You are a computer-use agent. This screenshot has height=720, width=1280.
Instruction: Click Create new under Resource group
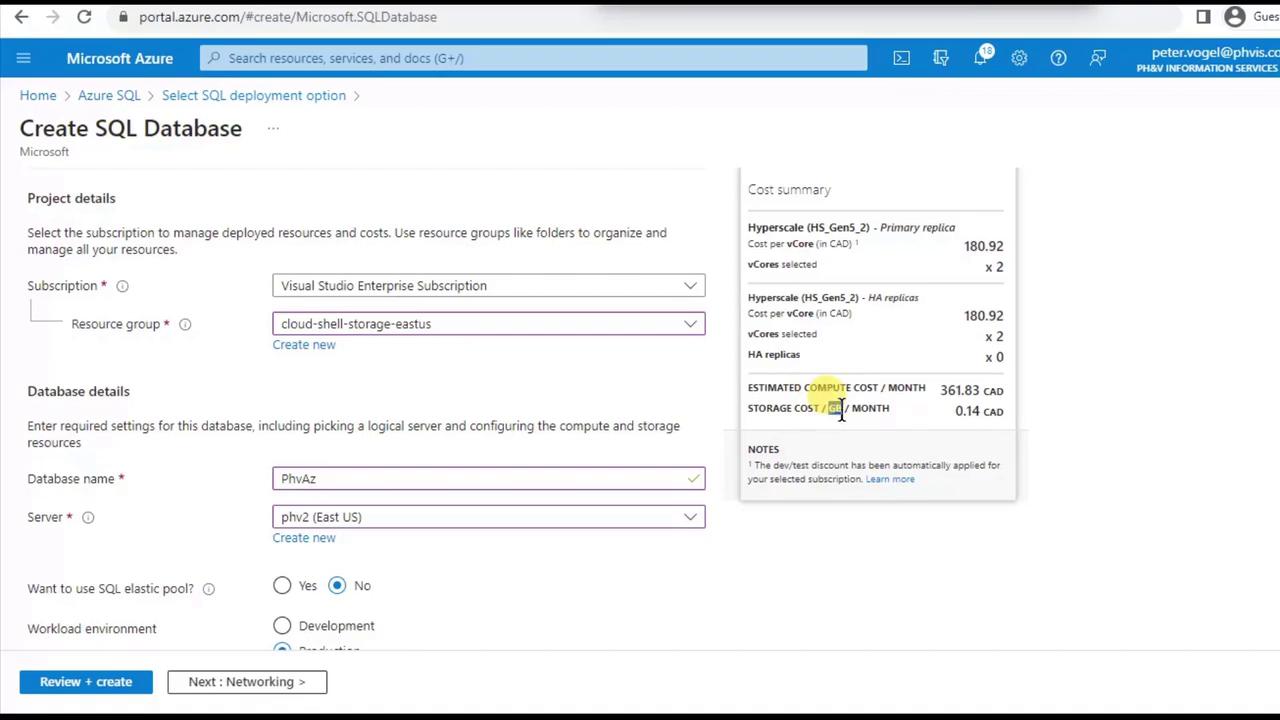pos(304,345)
